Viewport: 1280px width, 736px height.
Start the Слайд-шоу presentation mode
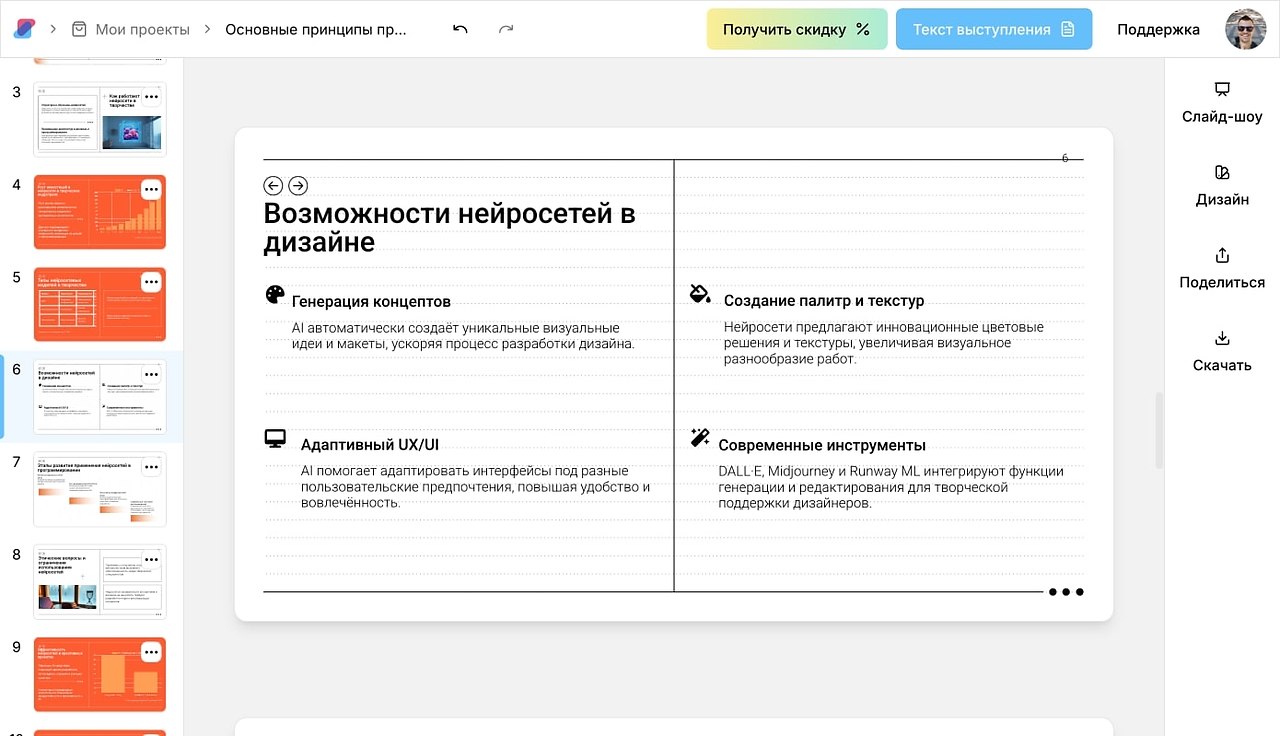point(1221,103)
